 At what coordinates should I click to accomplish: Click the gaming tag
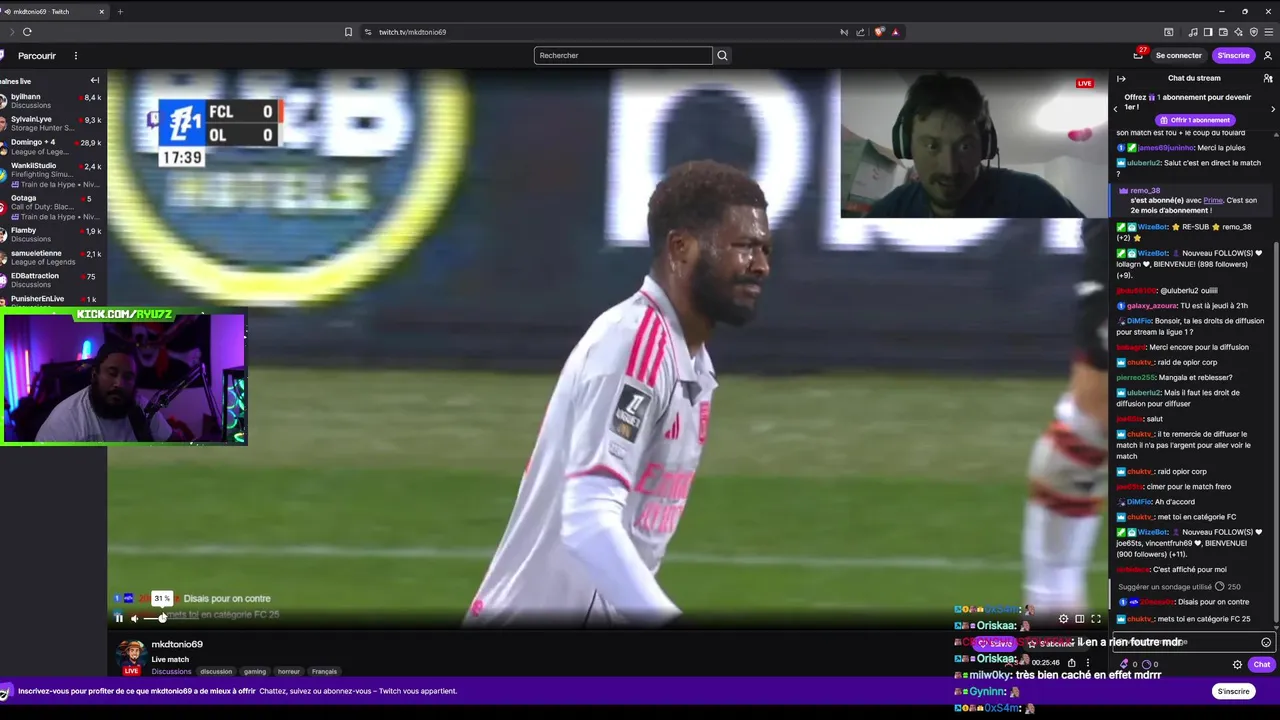(255, 672)
